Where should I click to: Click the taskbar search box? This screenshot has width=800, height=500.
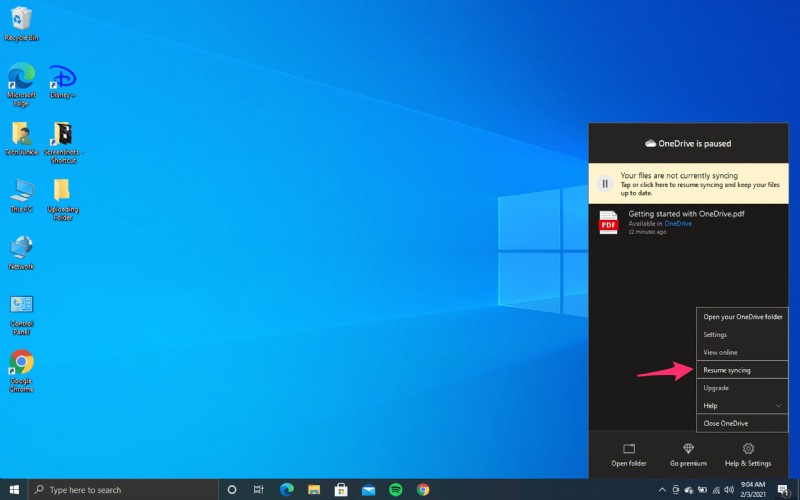(123, 490)
